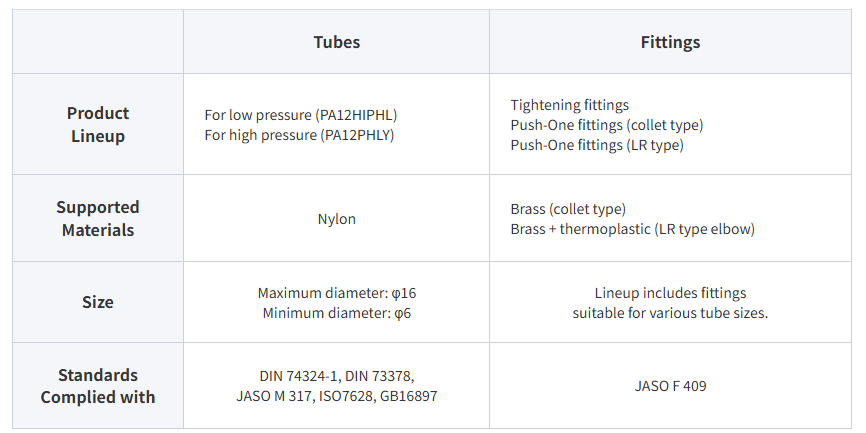Click Brass + thermoplastic (LR type elbow)
The image size is (866, 433).
(632, 229)
